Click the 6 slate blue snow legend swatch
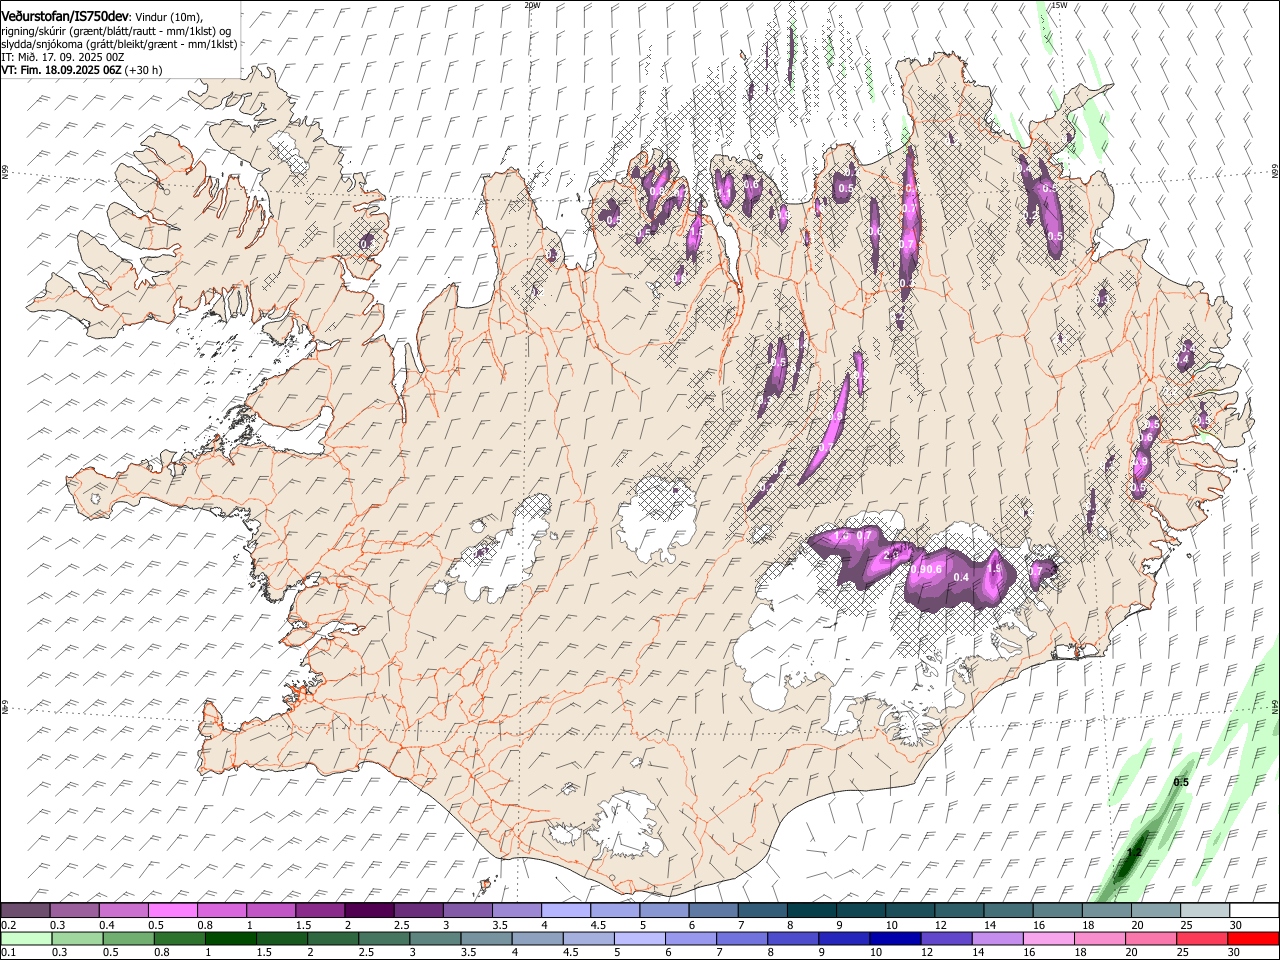The height and width of the screenshot is (960, 1280). pyautogui.click(x=712, y=910)
